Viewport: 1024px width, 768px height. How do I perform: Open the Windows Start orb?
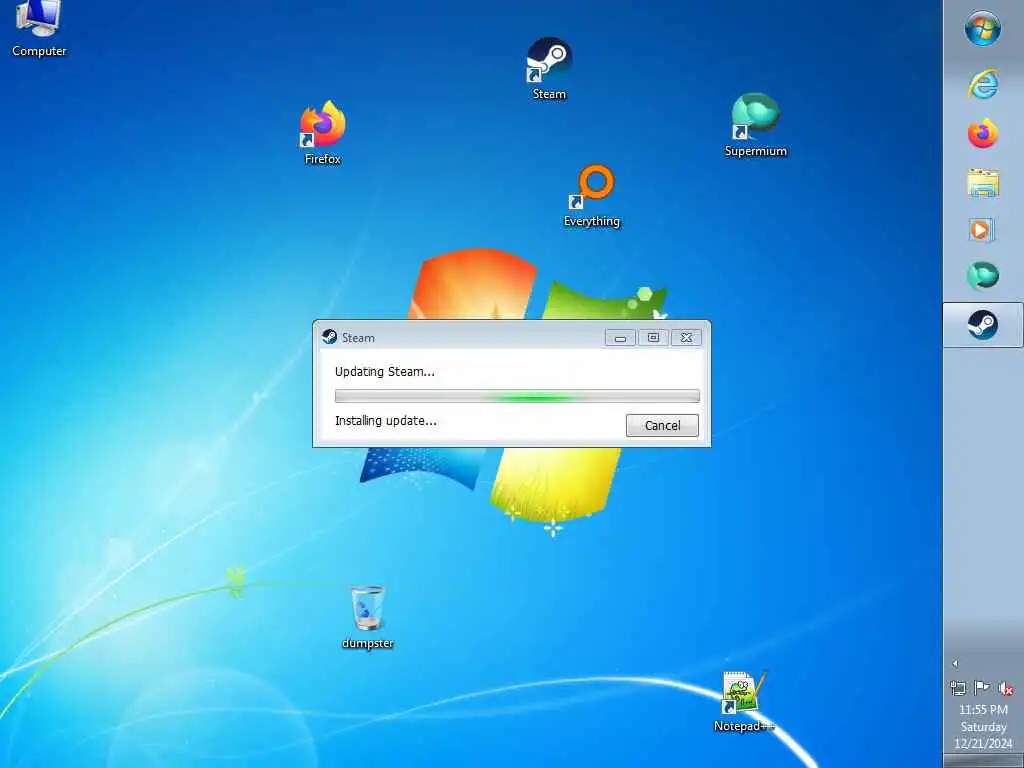pos(983,29)
